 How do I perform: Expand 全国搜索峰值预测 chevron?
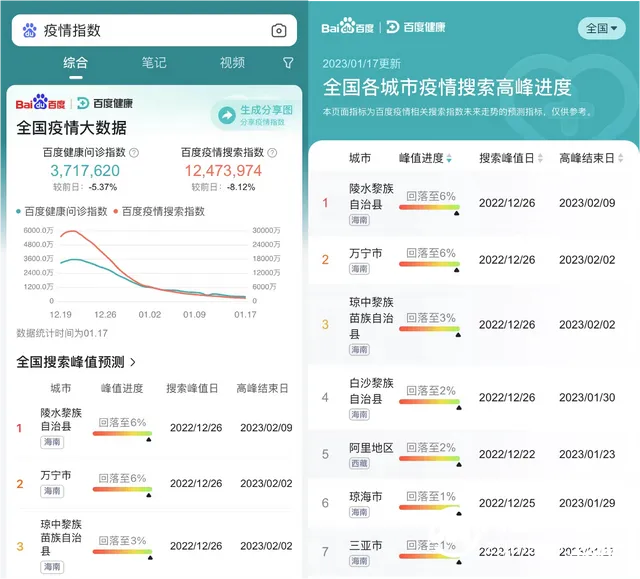click(x=133, y=362)
